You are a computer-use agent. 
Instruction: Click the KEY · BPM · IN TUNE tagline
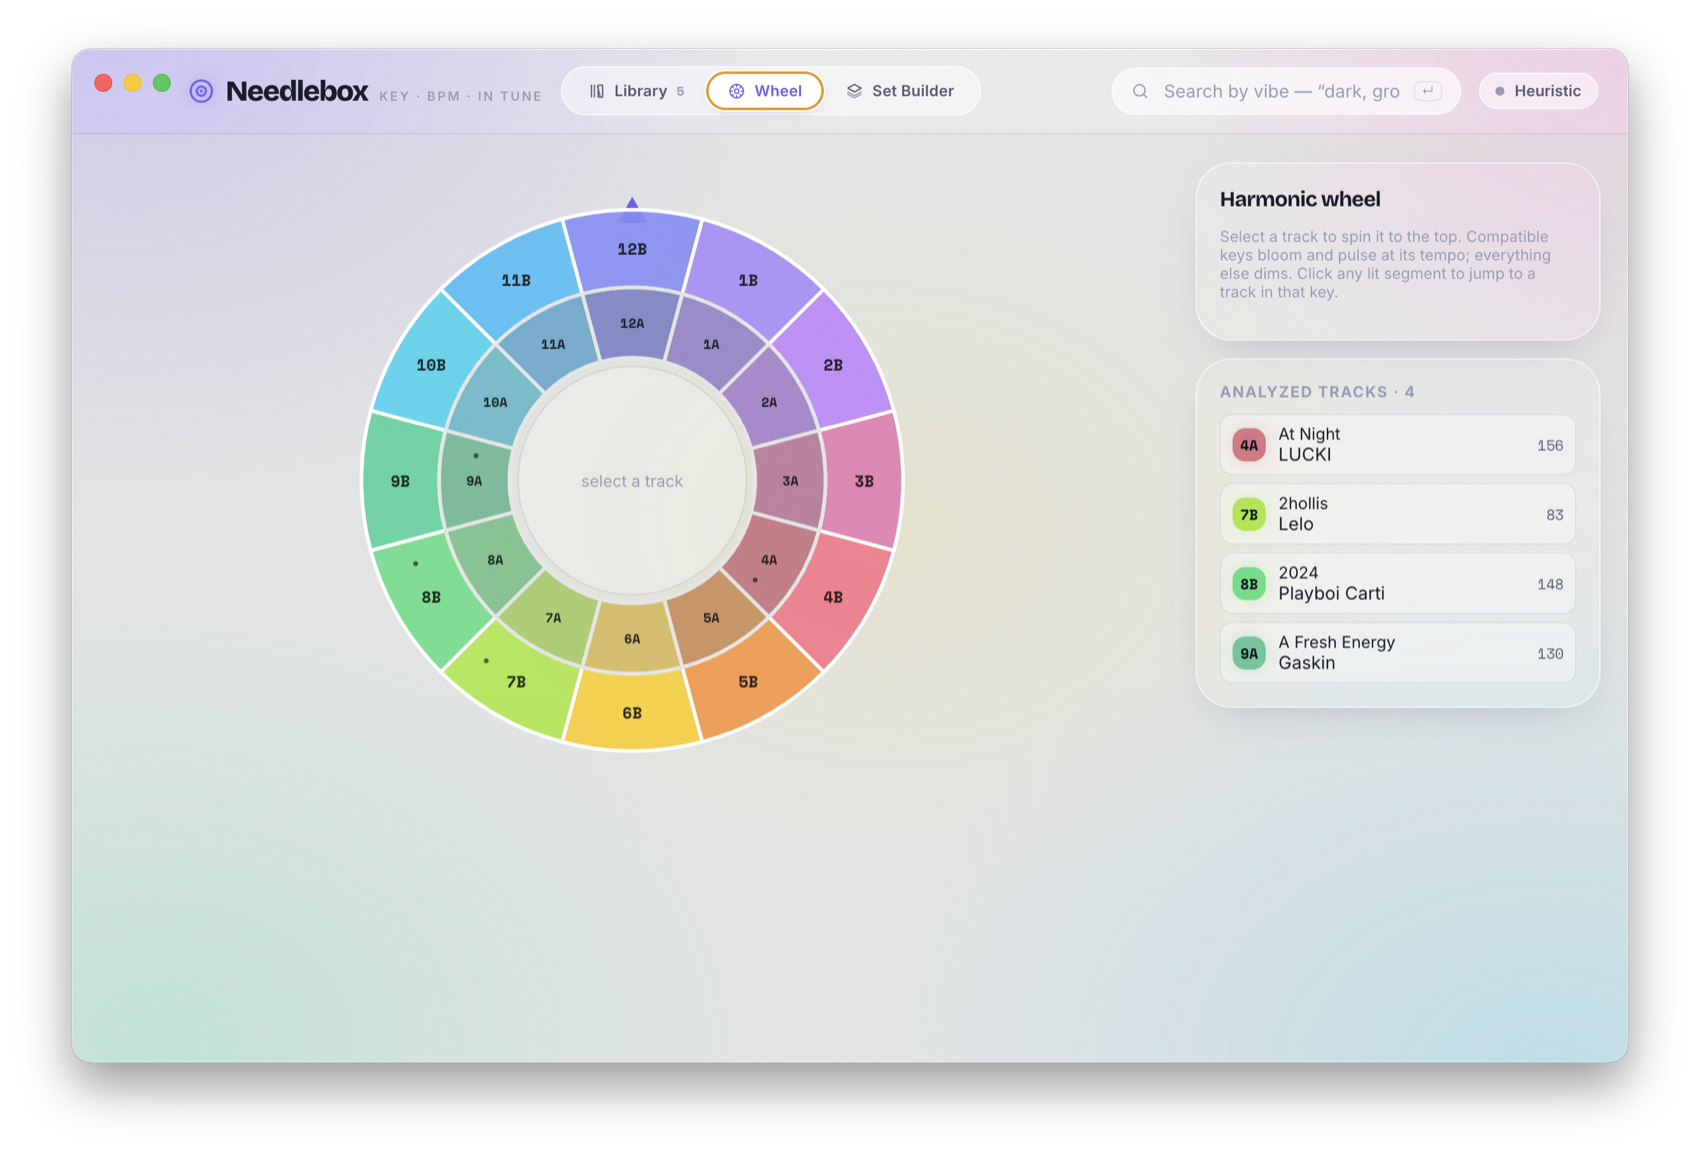point(460,97)
